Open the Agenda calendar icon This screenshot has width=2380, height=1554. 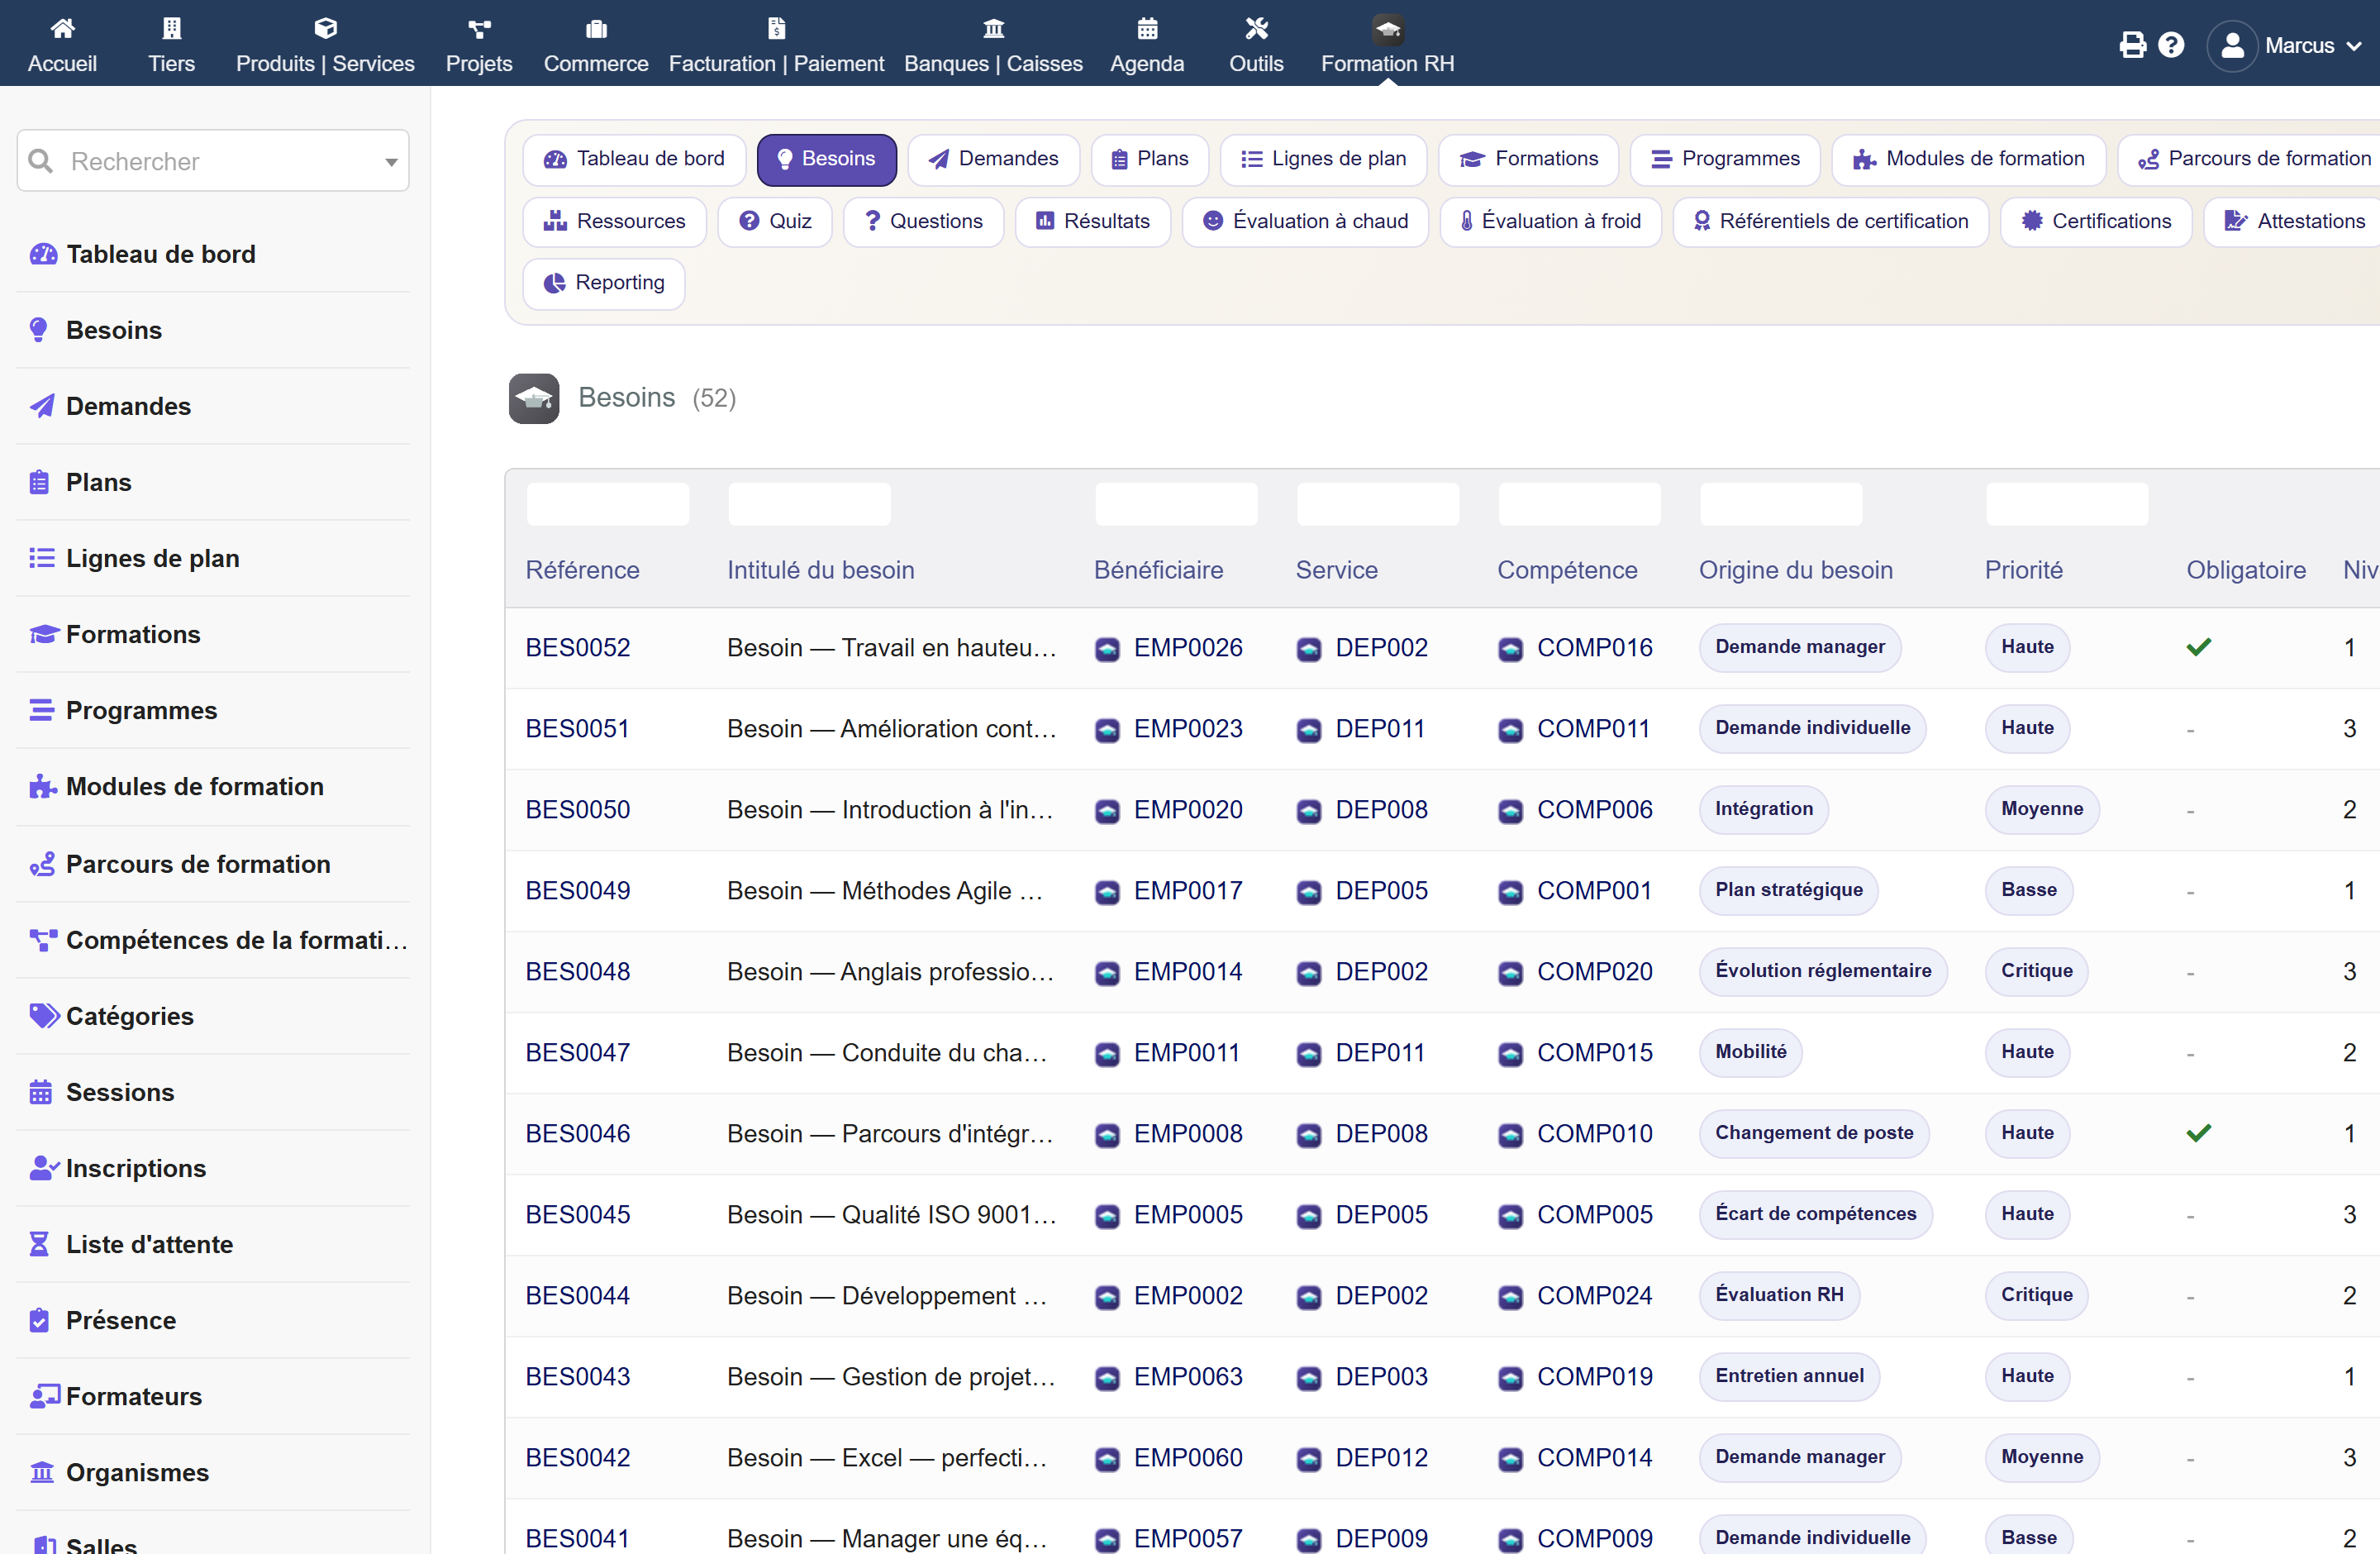1147,28
